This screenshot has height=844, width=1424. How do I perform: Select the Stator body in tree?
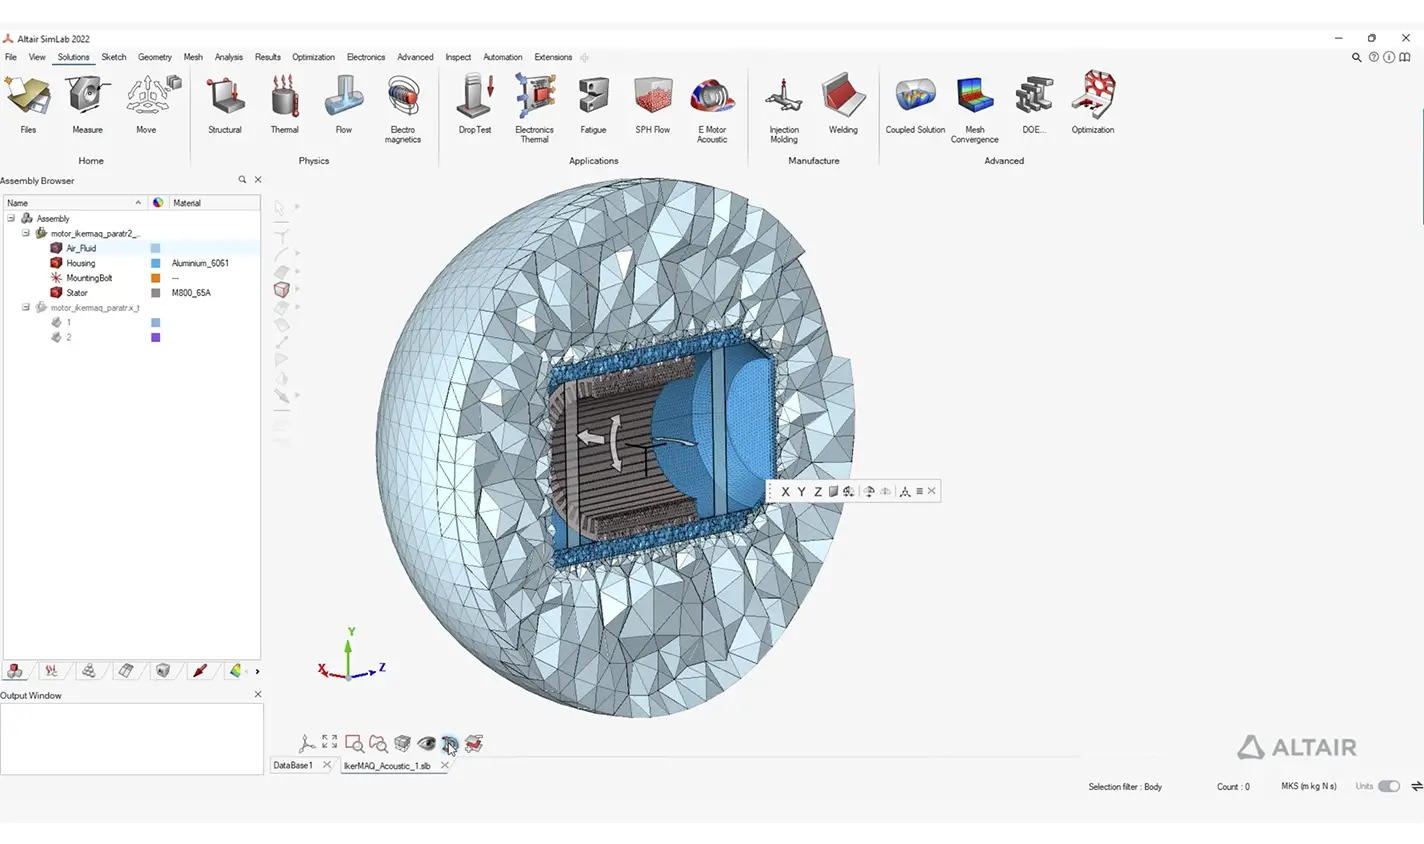77,293
